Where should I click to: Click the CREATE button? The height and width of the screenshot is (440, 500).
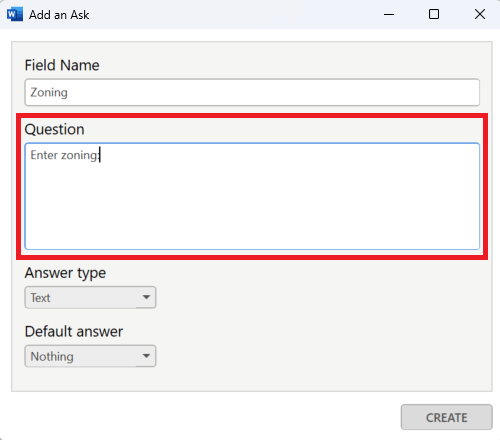pyautogui.click(x=446, y=417)
